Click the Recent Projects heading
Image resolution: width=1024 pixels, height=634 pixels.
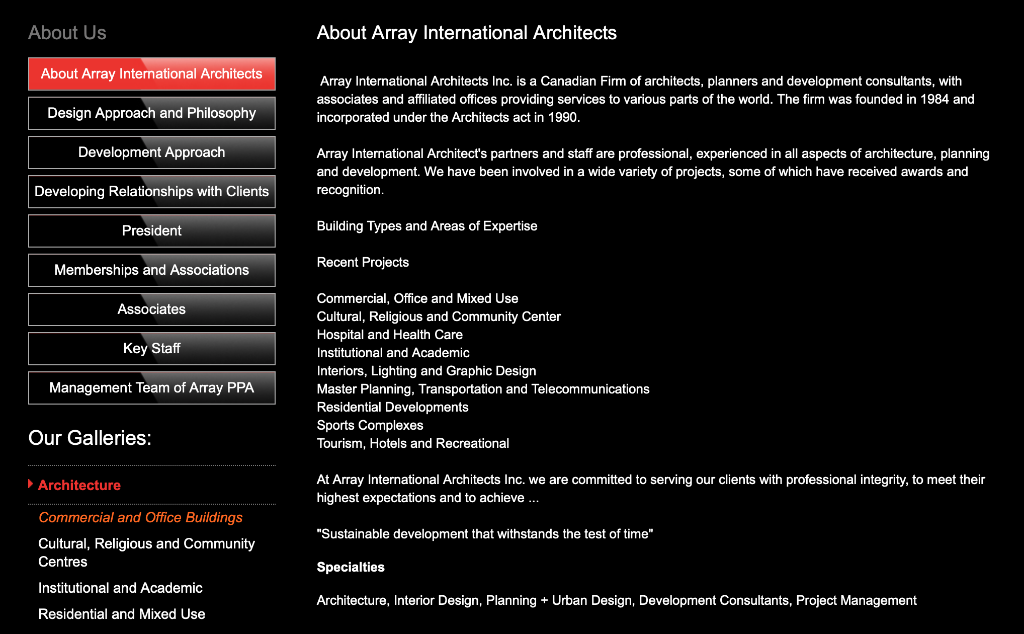pos(362,262)
